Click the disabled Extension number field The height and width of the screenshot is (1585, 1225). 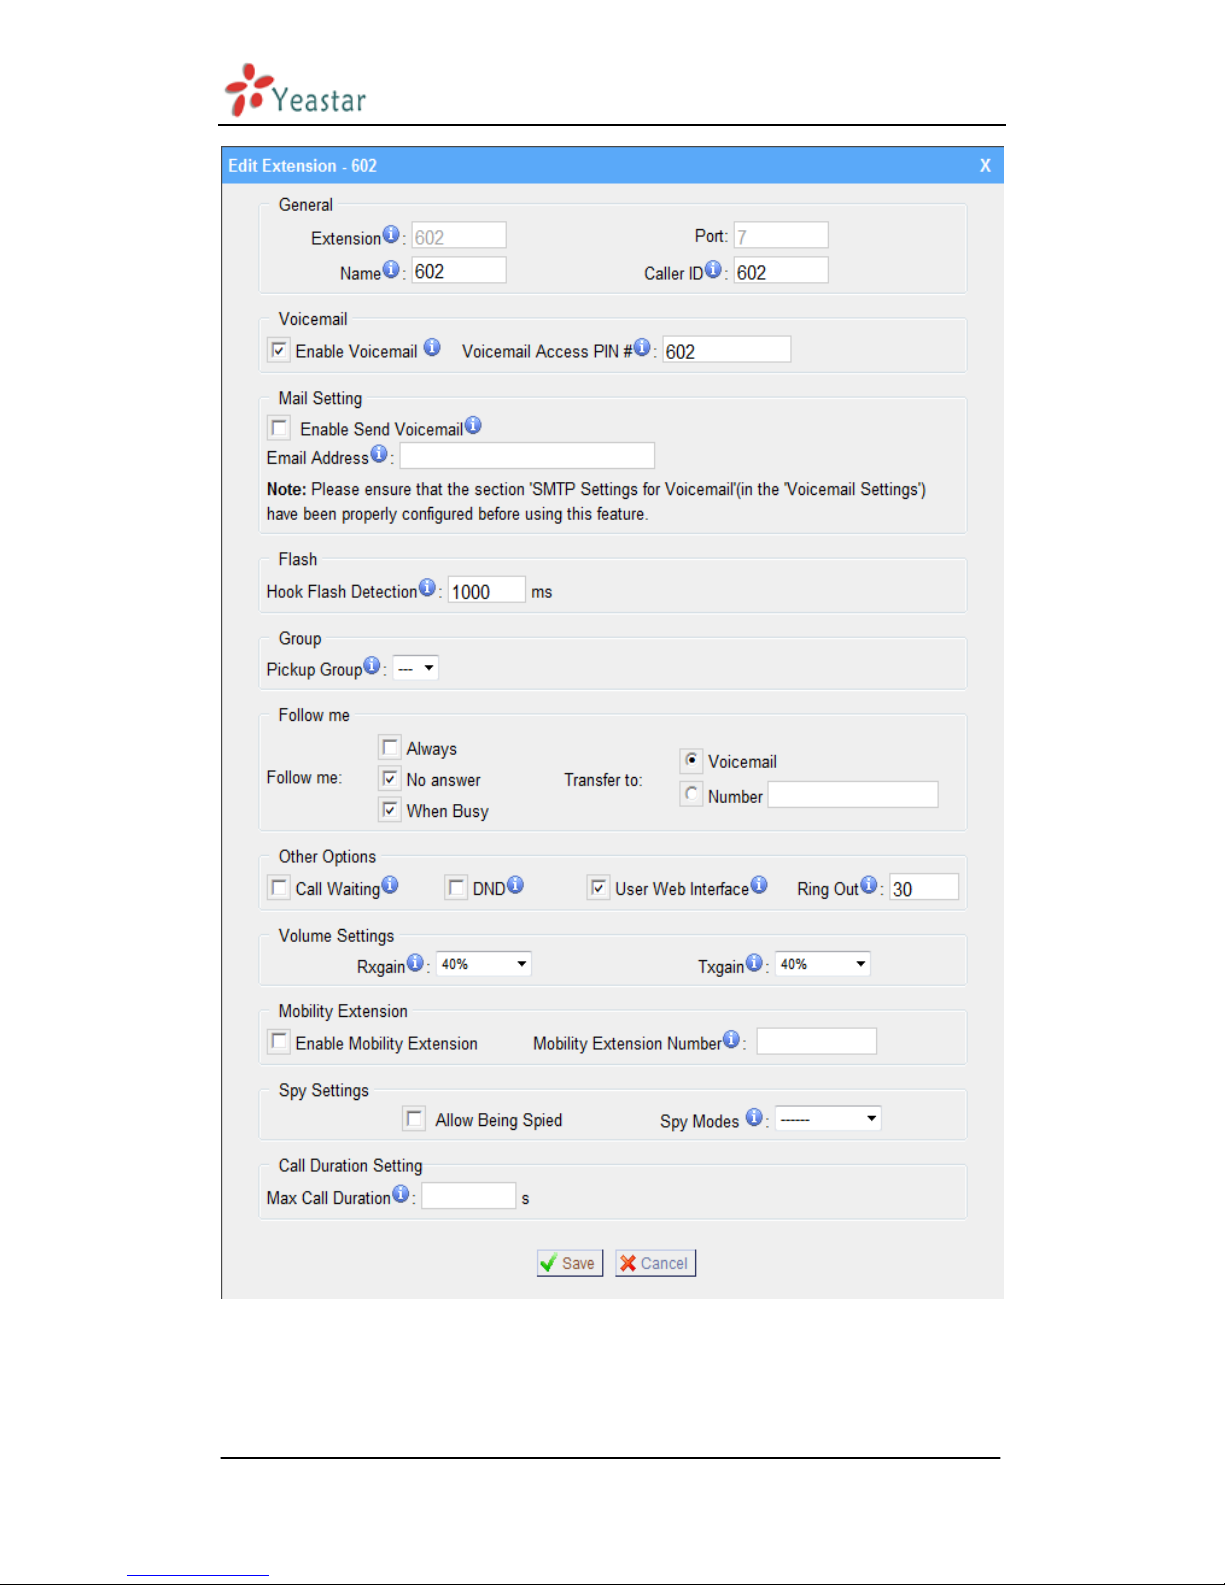(459, 236)
